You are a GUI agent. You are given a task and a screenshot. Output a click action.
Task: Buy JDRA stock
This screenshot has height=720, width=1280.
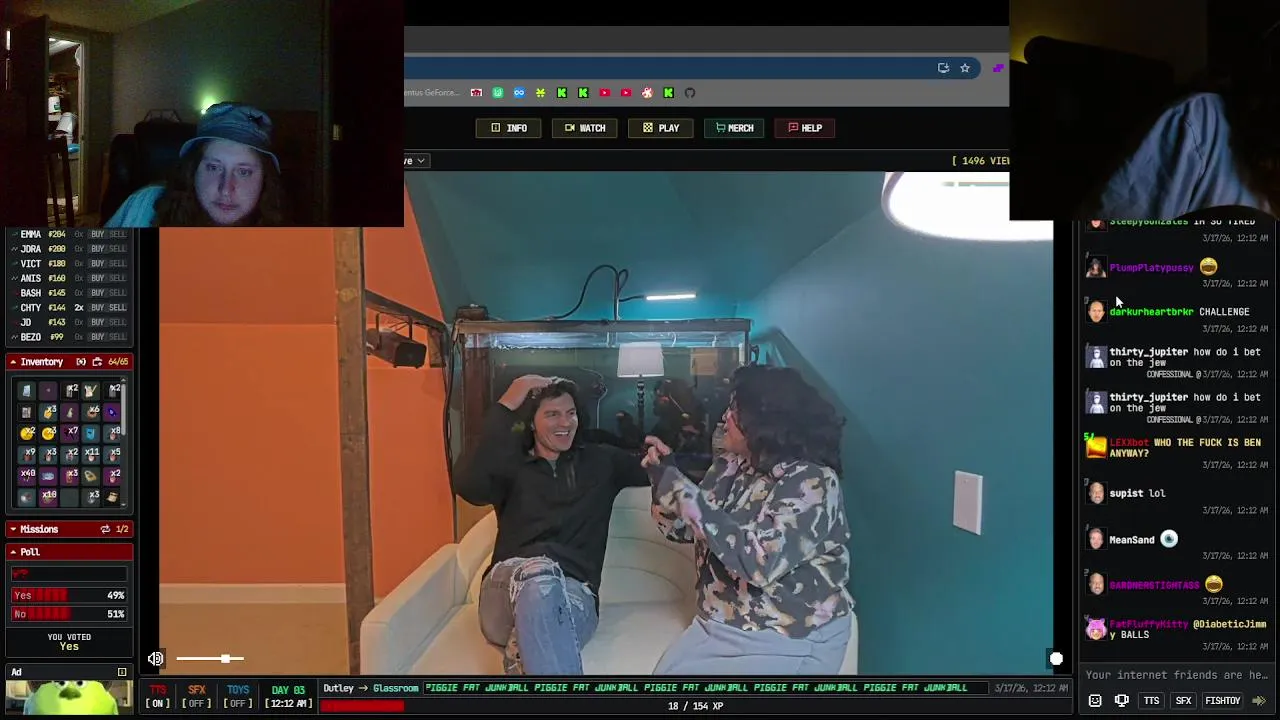96,249
